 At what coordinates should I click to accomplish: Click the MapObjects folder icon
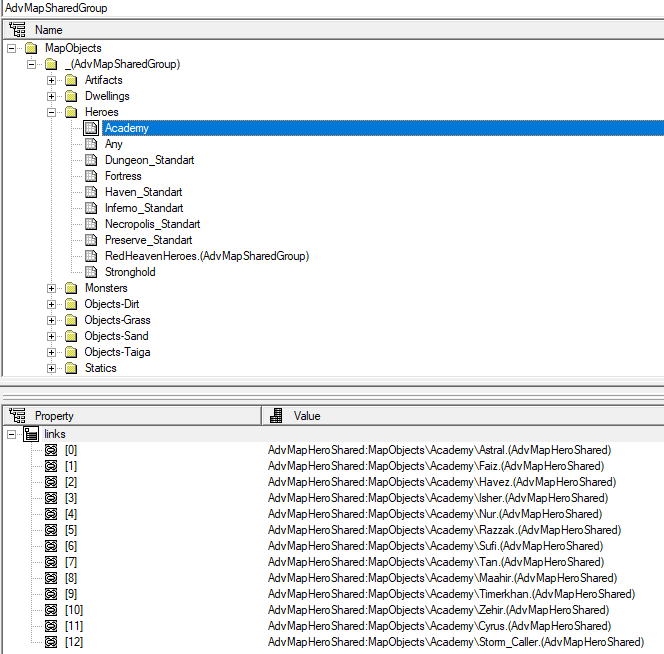click(31, 48)
